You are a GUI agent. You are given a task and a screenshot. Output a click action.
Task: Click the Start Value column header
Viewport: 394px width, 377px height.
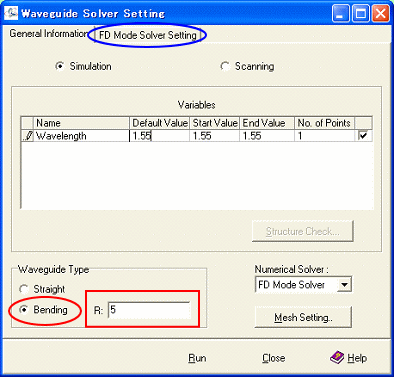tap(214, 123)
